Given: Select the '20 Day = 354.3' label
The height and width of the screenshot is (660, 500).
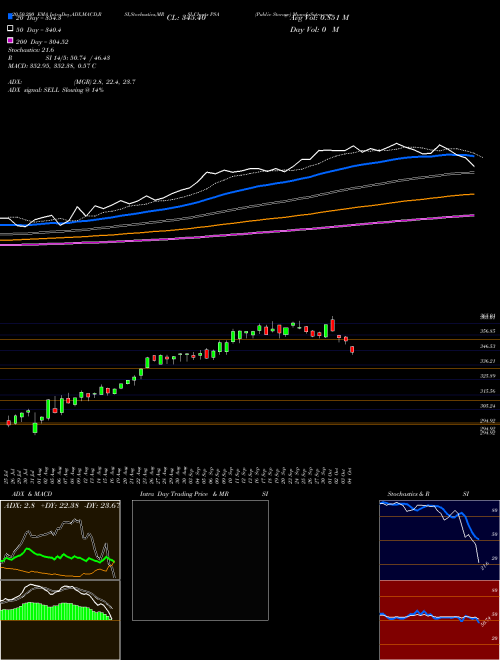Looking at the screenshot, I should point(38,18).
